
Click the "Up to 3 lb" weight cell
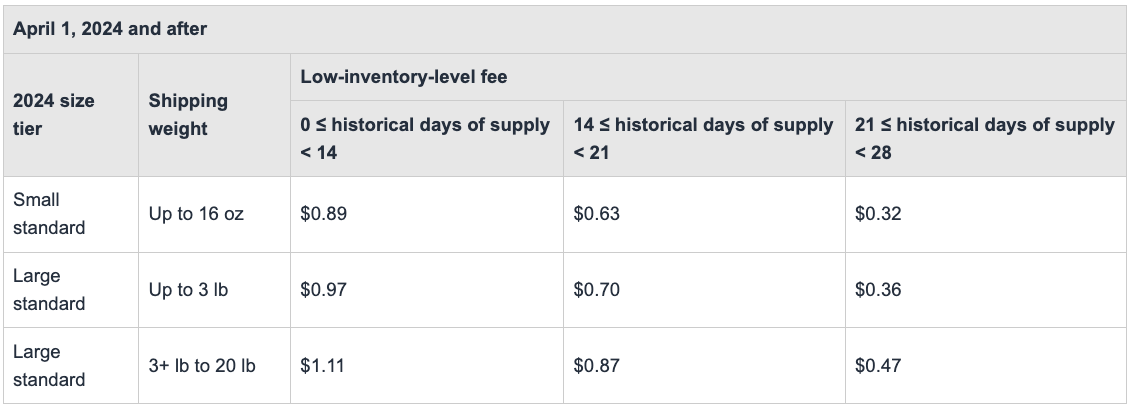click(x=188, y=290)
